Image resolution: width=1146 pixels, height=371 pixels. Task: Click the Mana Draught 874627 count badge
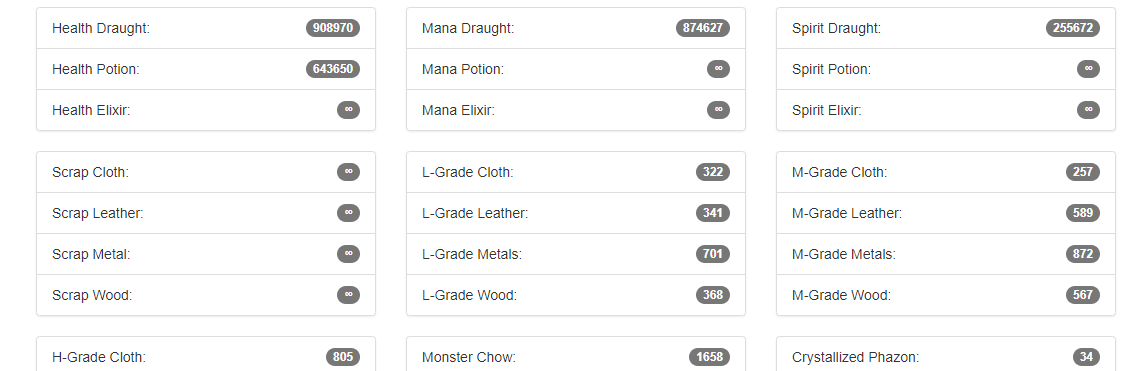(x=702, y=28)
